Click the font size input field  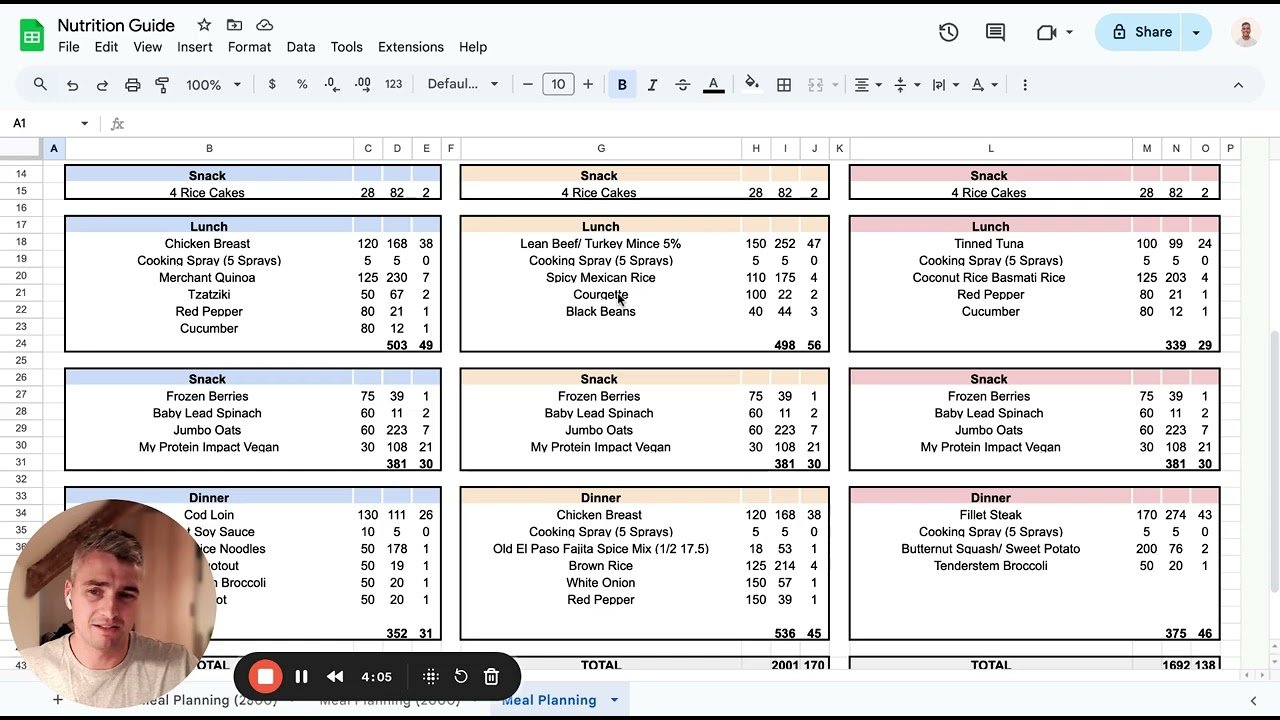click(x=558, y=85)
